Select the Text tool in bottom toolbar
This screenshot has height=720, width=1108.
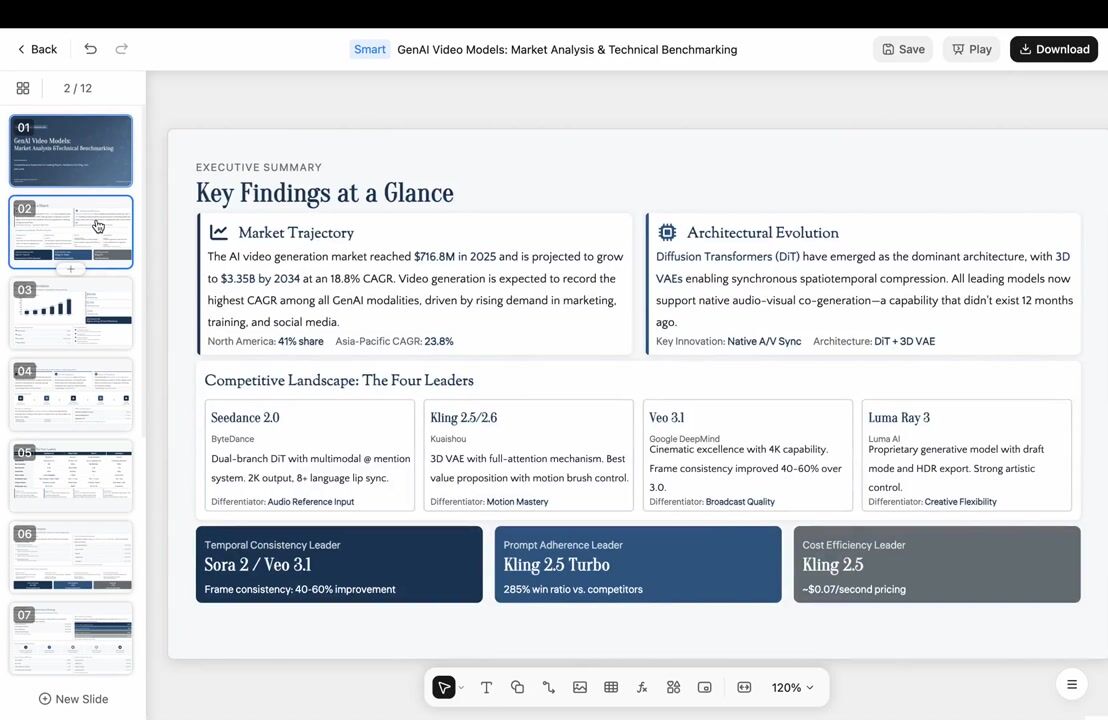(x=486, y=687)
